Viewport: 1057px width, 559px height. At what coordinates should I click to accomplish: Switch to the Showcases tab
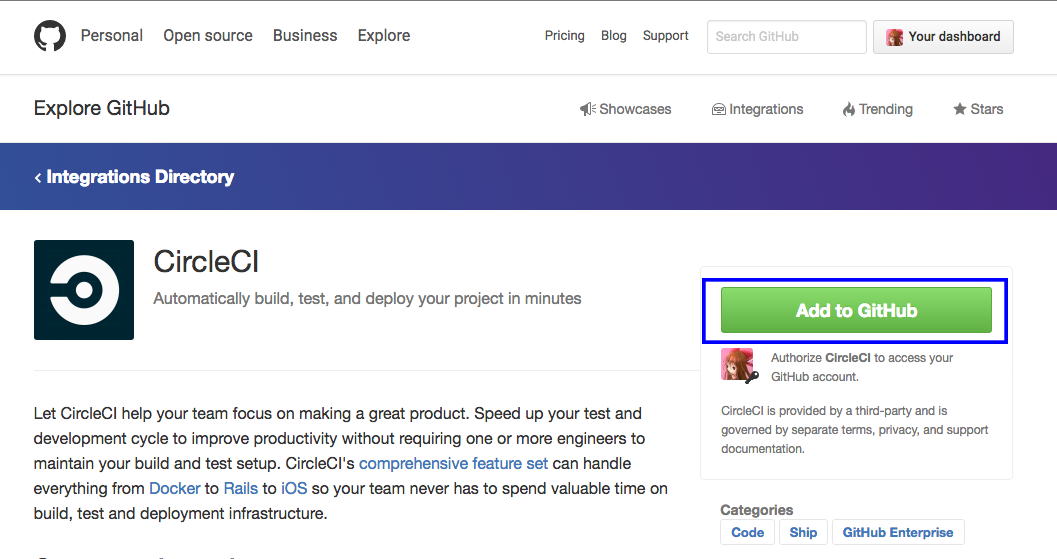tap(626, 109)
